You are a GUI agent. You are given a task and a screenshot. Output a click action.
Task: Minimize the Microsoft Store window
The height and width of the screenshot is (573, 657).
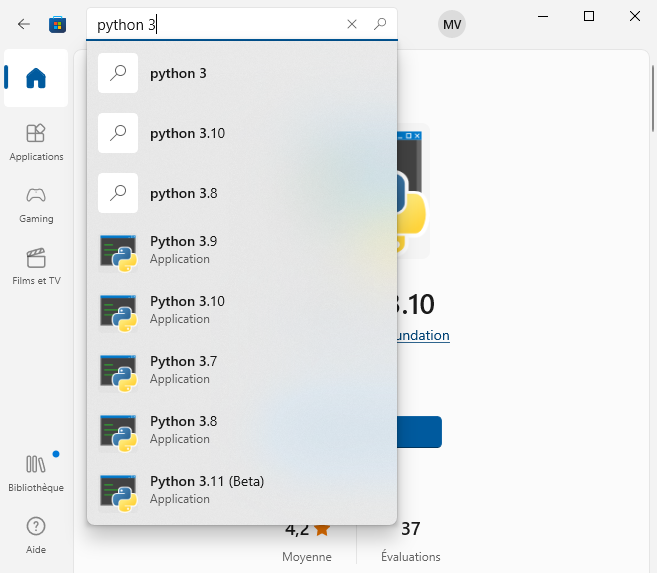(543, 16)
